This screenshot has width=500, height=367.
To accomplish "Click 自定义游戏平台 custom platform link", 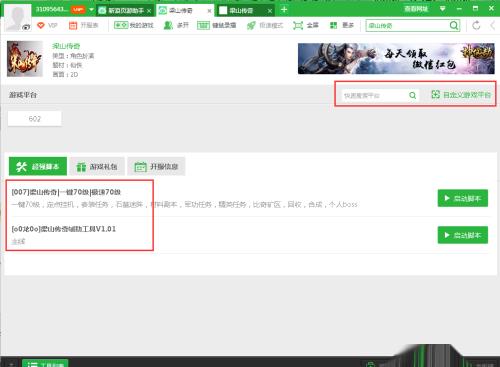I will [461, 95].
